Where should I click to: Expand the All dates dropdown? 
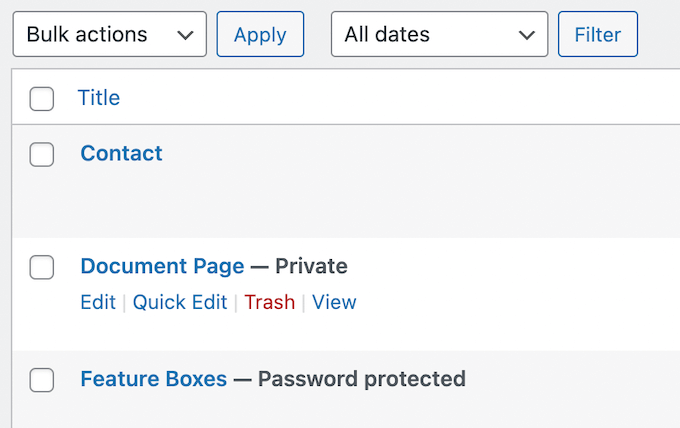[439, 34]
